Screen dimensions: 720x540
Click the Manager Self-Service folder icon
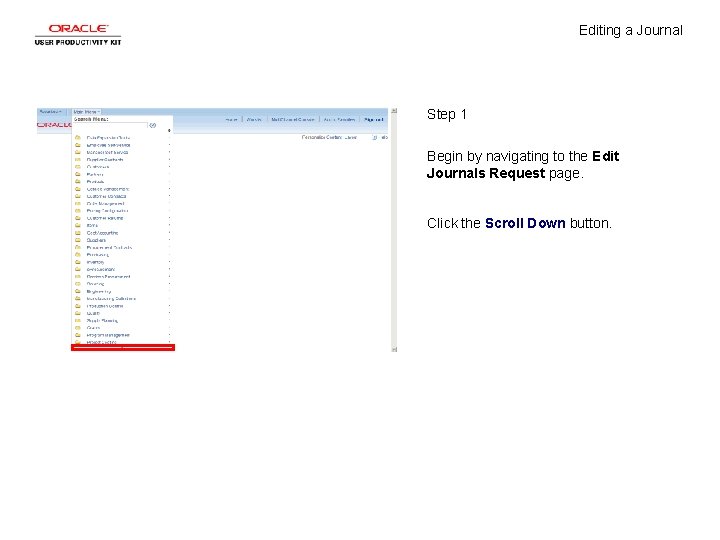coord(78,152)
